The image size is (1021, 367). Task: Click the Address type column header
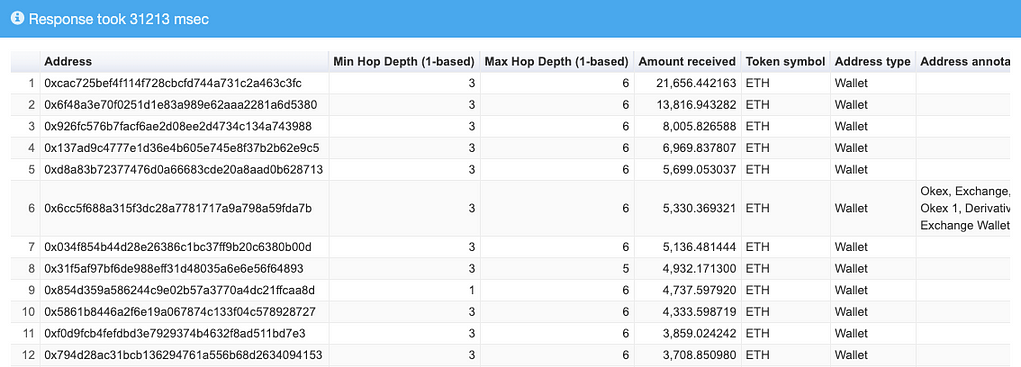pyautogui.click(x=873, y=62)
